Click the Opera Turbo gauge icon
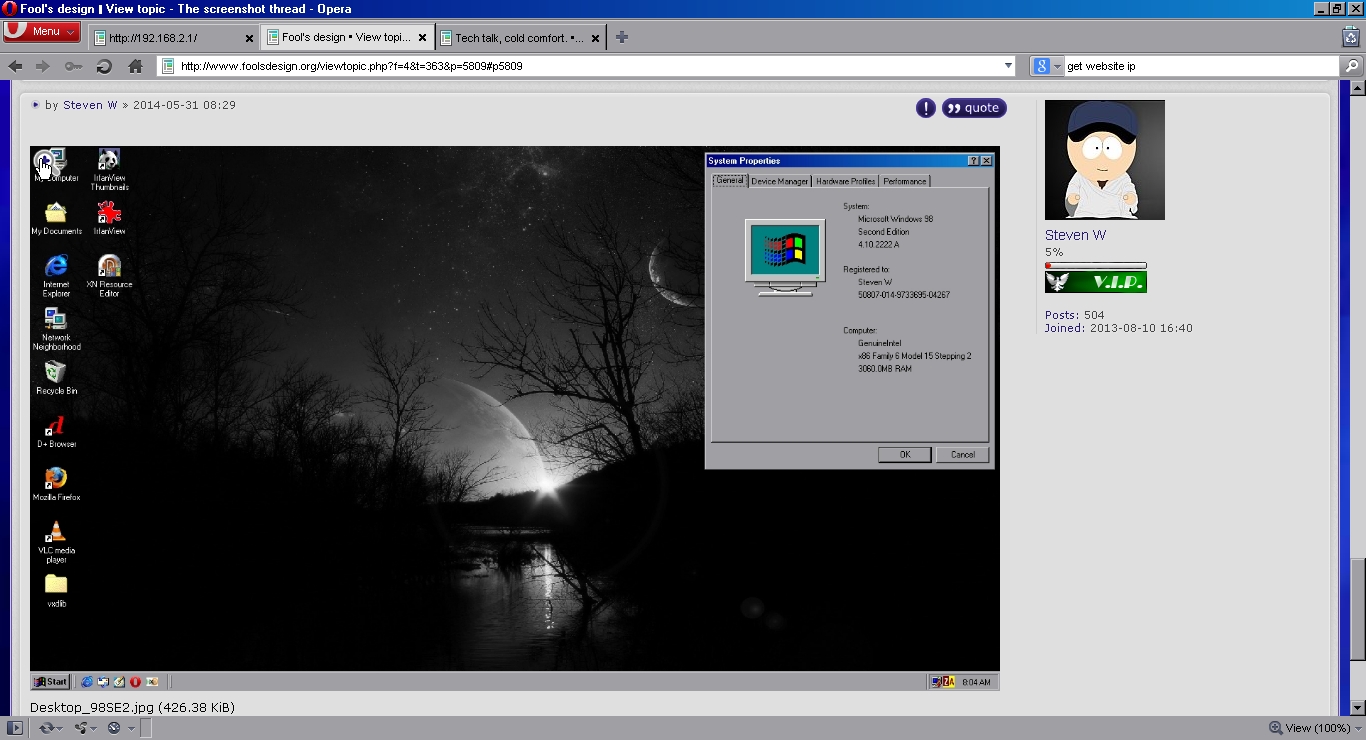Viewport: 1366px width, 740px height. click(114, 728)
